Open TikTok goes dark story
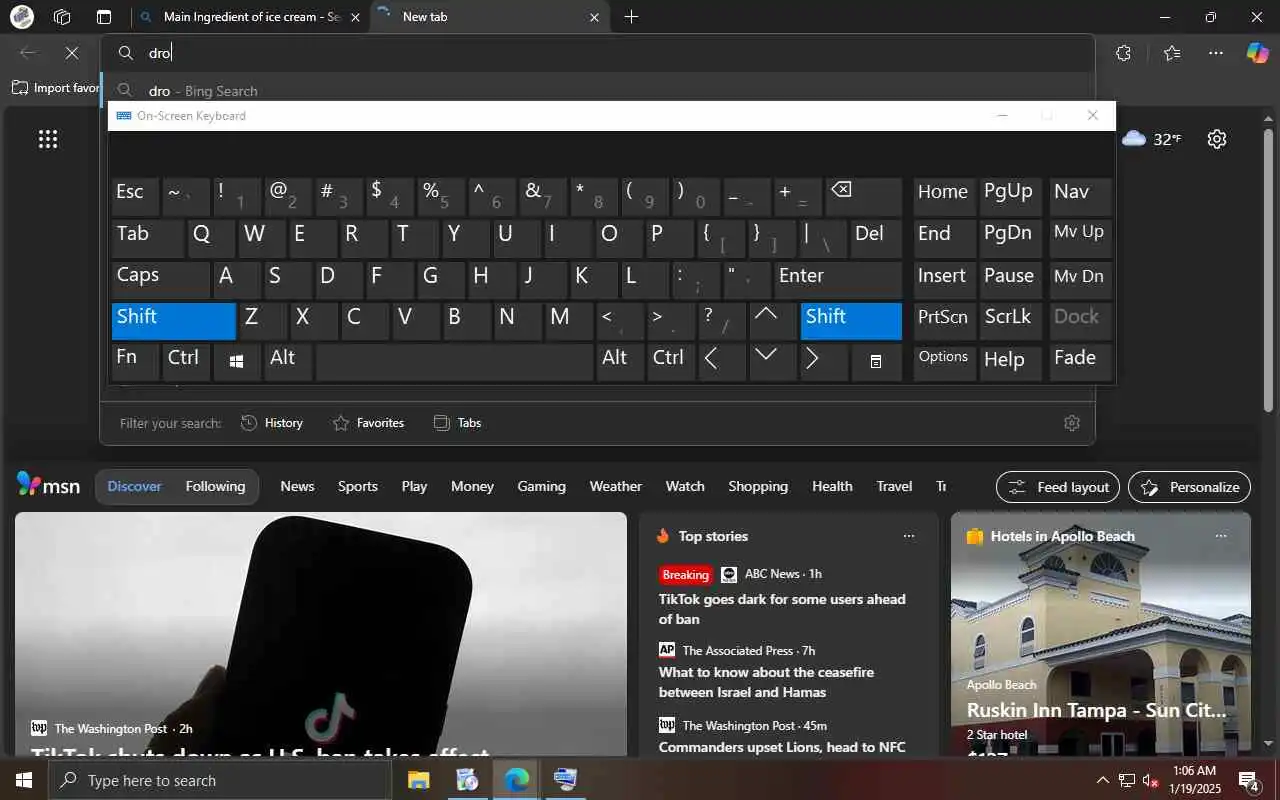 pyautogui.click(x=782, y=609)
